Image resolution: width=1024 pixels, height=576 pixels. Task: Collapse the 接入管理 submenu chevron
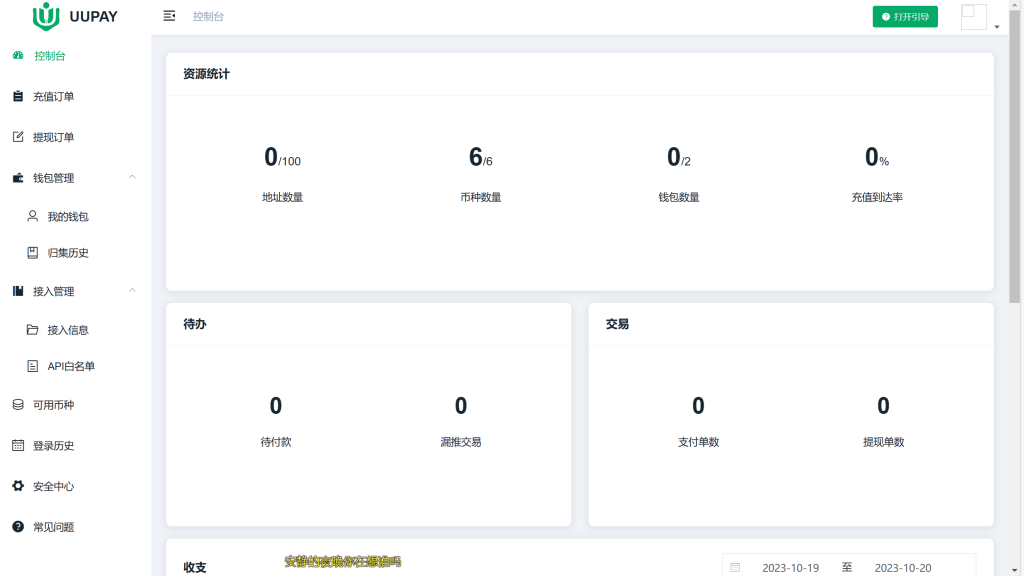[x=132, y=291]
